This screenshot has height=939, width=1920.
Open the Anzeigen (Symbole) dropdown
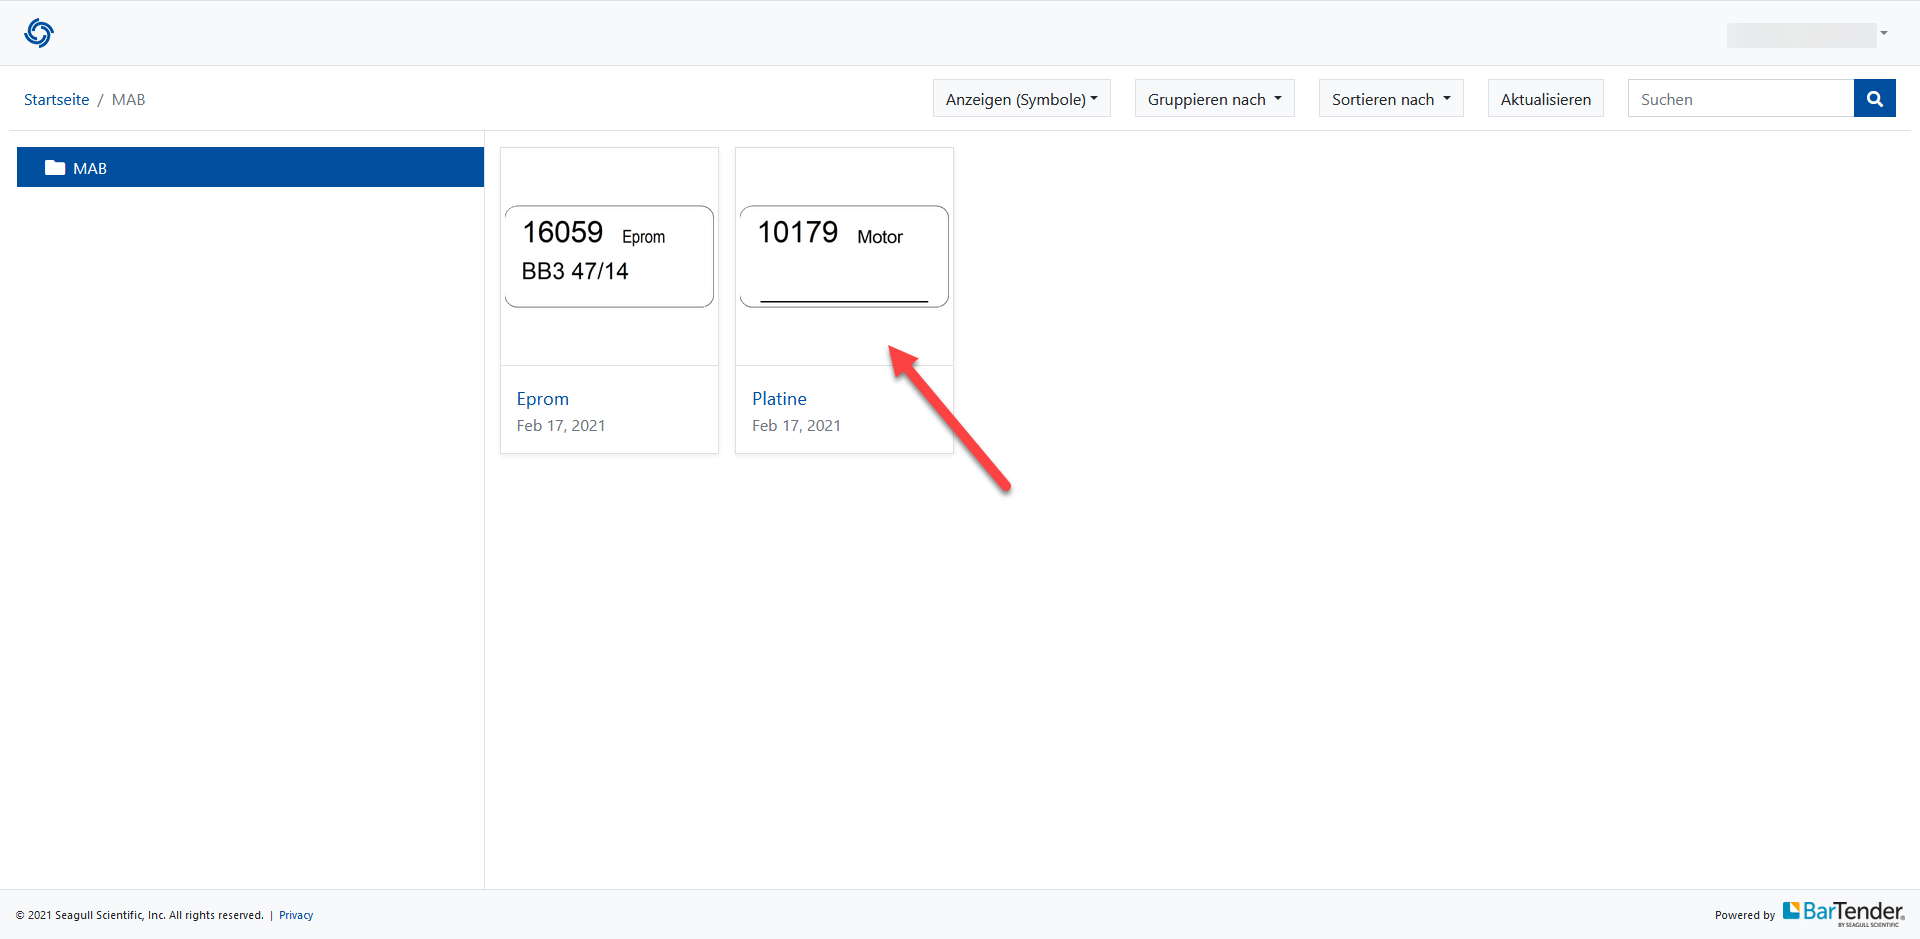point(1021,99)
